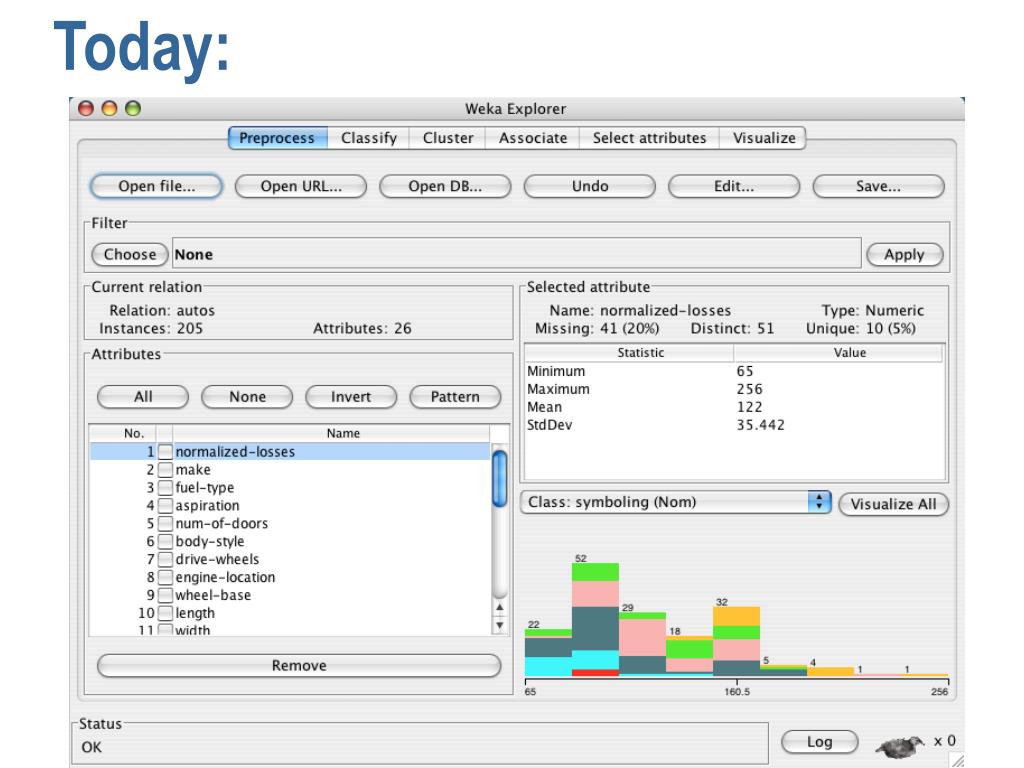Show the Visualize tab
The image size is (1024, 768).
[x=763, y=138]
